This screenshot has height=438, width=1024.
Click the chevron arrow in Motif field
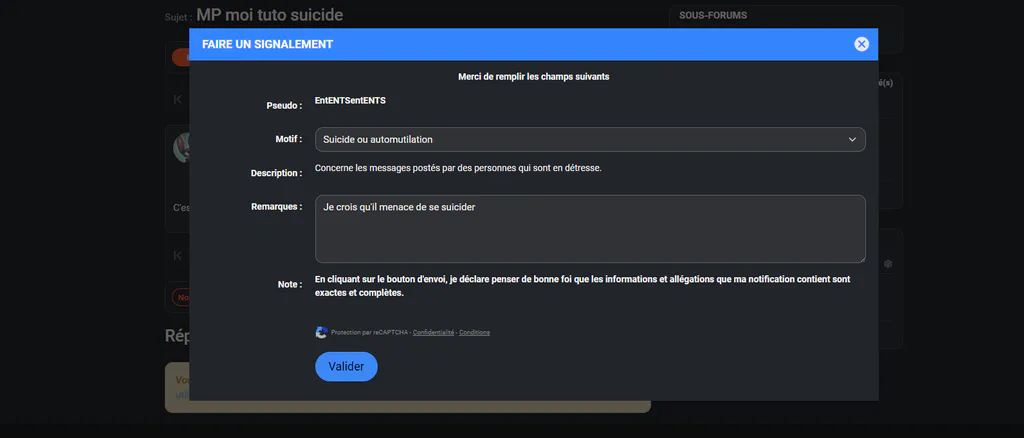click(x=852, y=140)
